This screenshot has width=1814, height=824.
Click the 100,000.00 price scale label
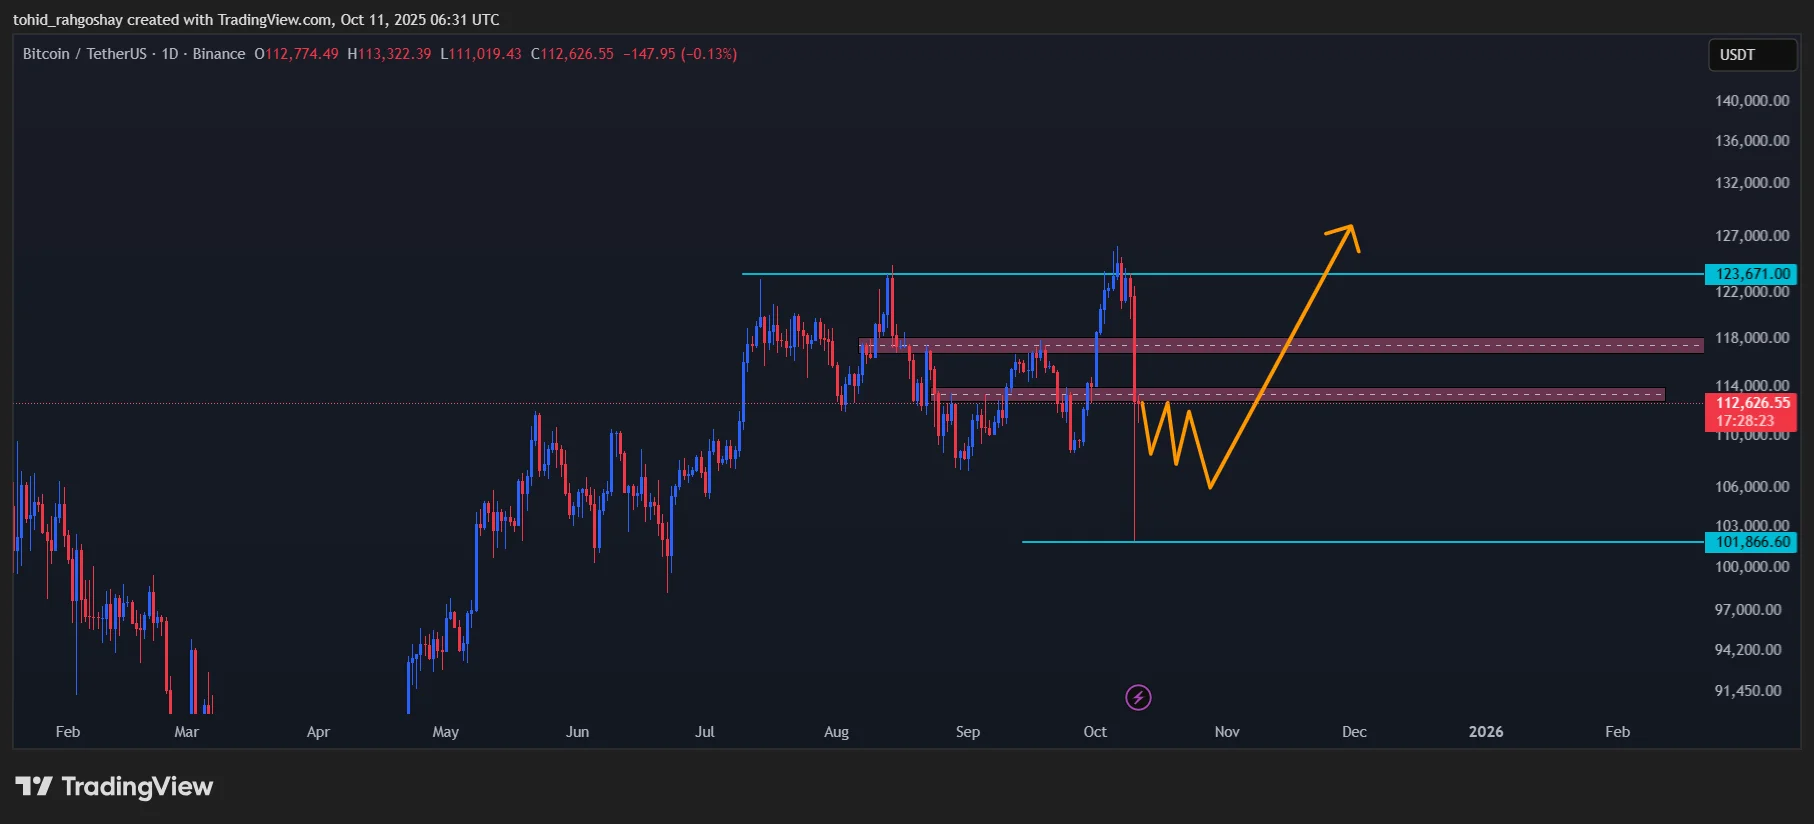[1751, 567]
